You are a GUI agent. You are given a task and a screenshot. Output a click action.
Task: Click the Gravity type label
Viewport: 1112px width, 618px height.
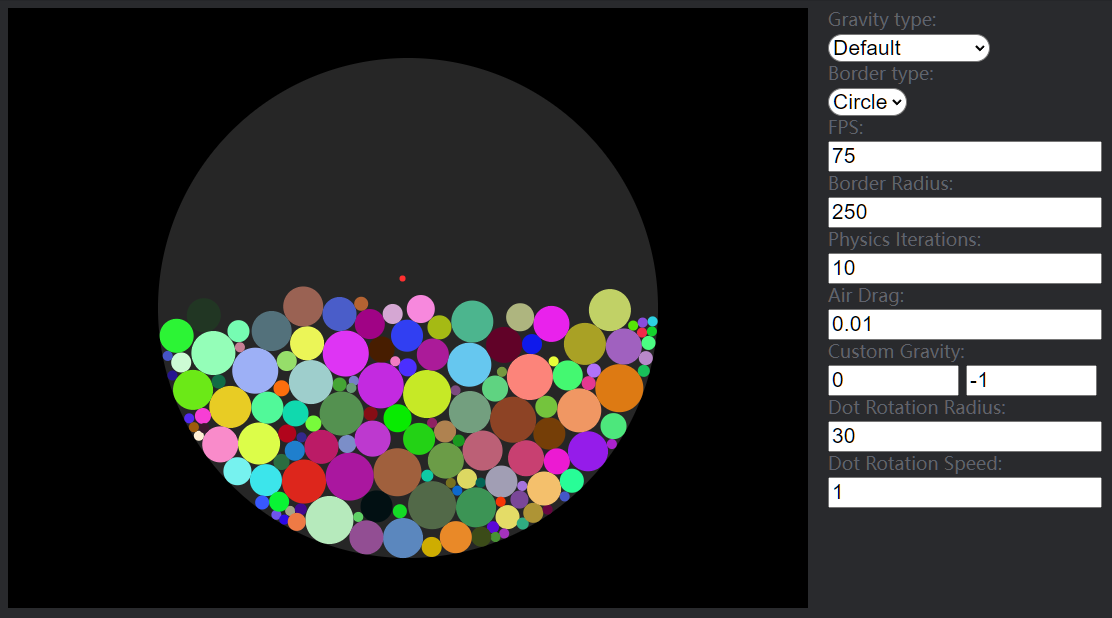[882, 19]
